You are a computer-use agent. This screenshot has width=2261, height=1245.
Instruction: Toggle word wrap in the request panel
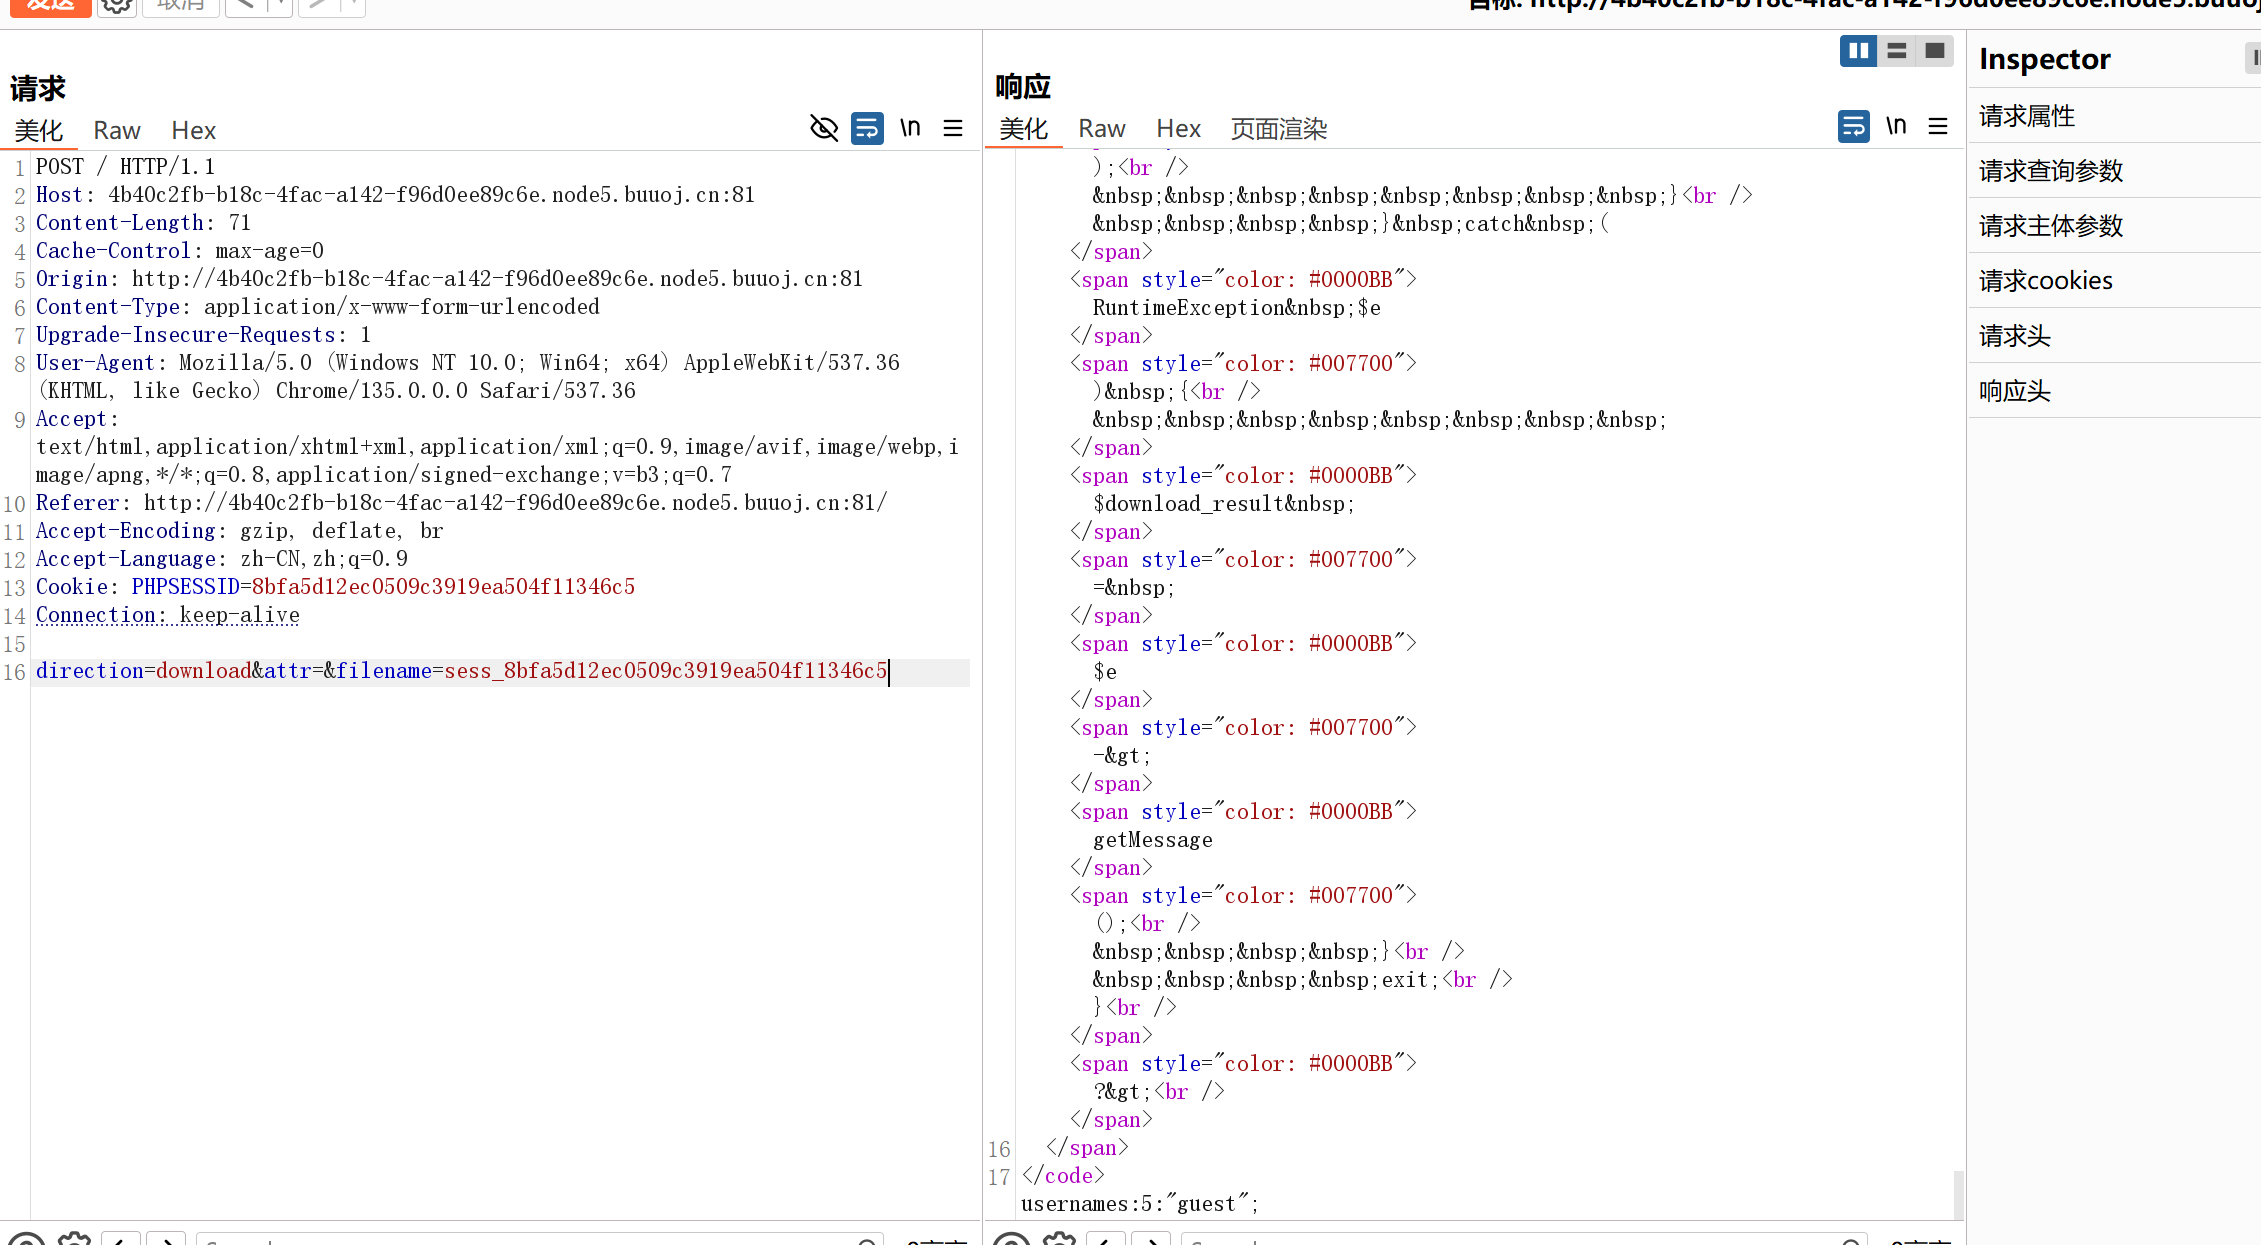(867, 128)
